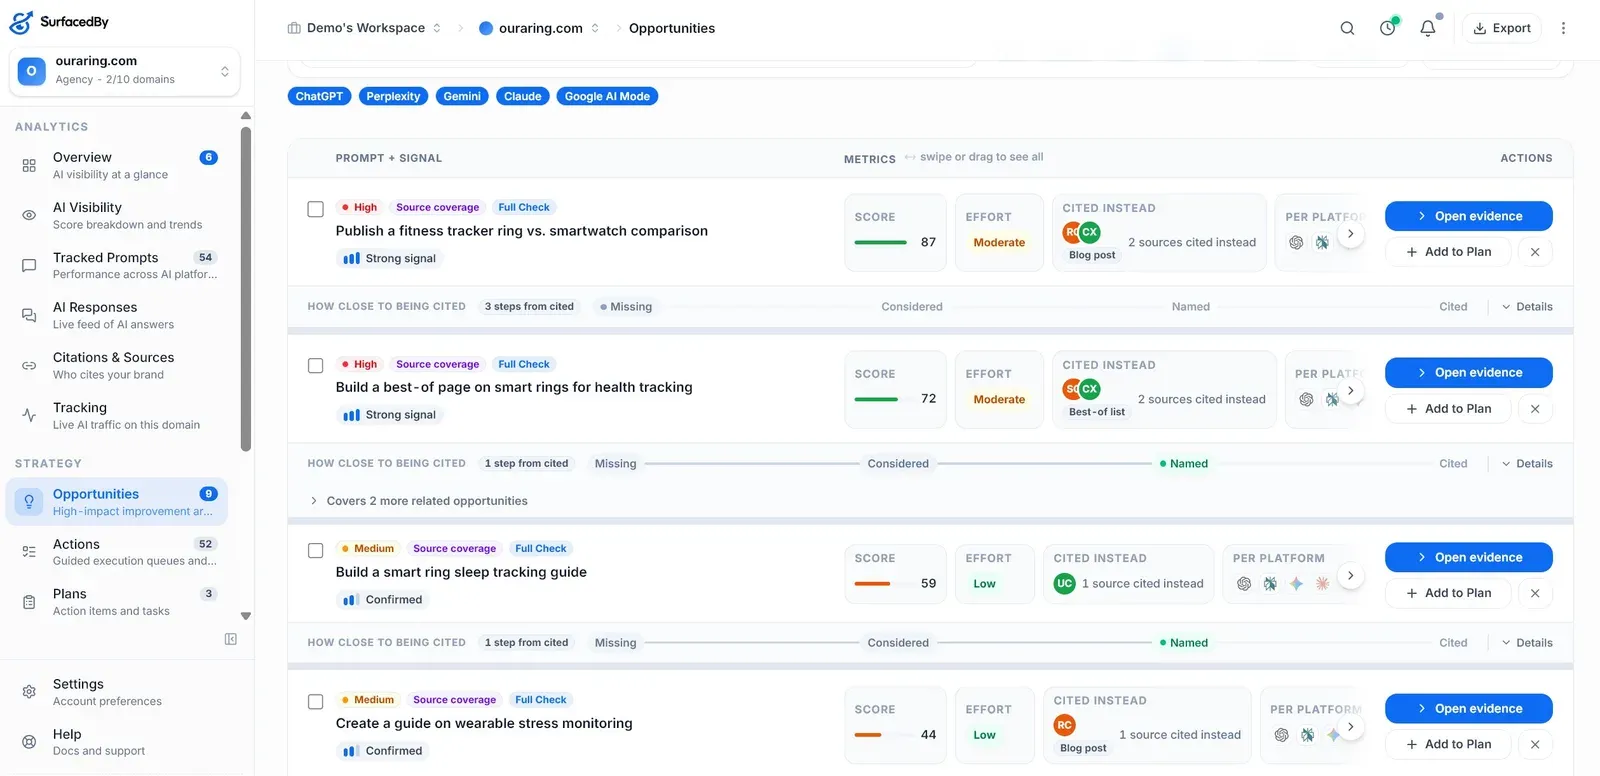
Task: Click RC avatar in stress monitoring row
Action: pos(1064,725)
